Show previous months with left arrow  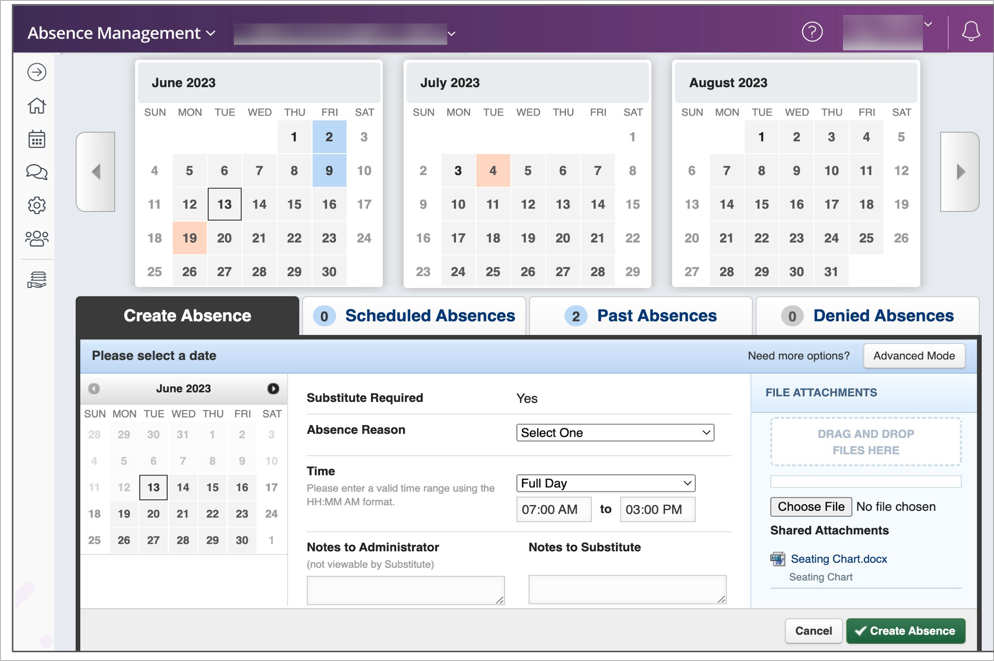[x=96, y=172]
